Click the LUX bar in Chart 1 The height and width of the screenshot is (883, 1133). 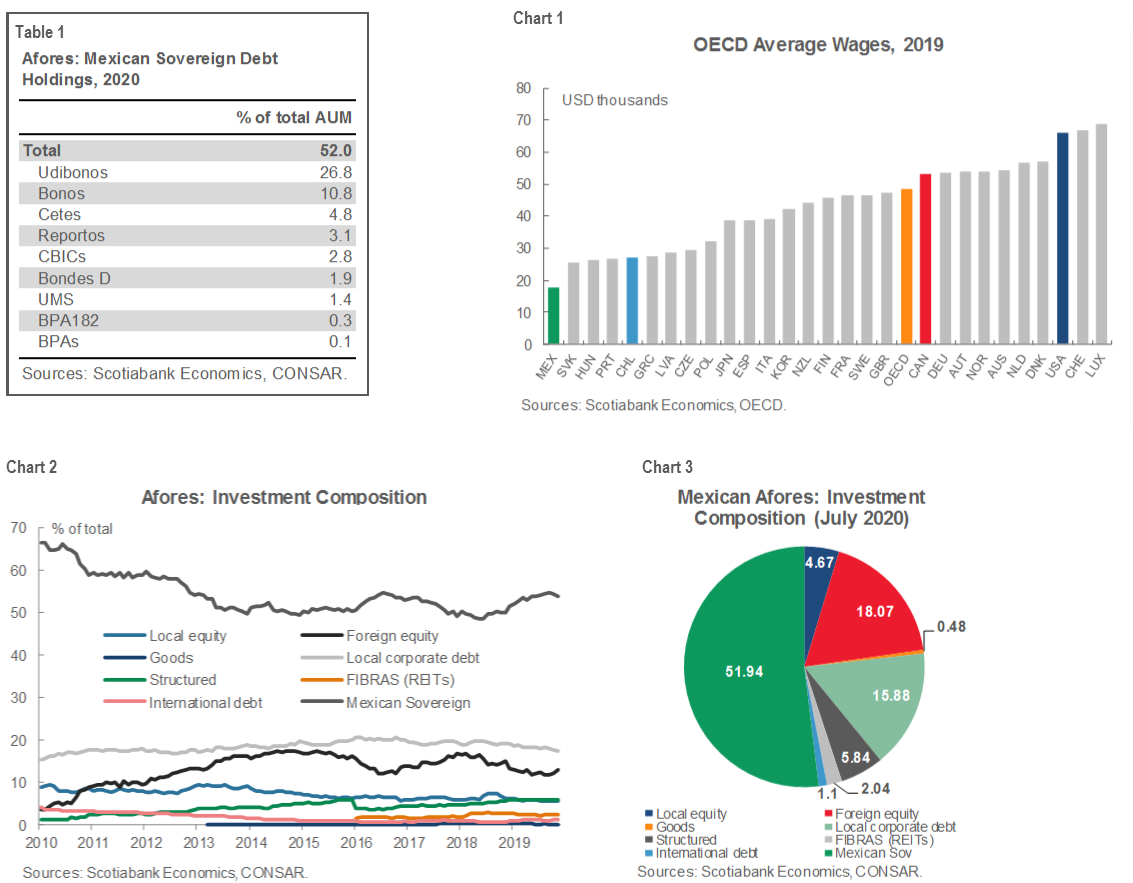point(1101,234)
